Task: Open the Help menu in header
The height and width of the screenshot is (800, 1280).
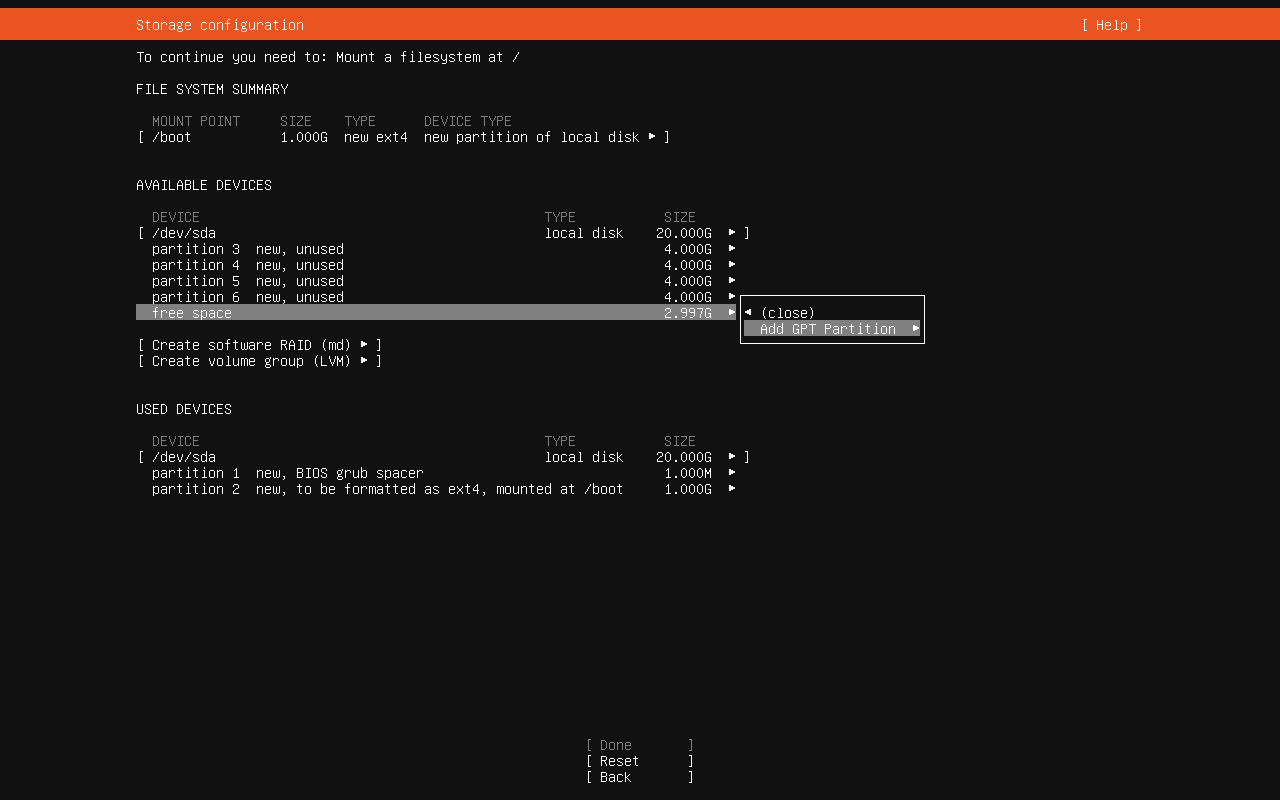Action: coord(1111,25)
